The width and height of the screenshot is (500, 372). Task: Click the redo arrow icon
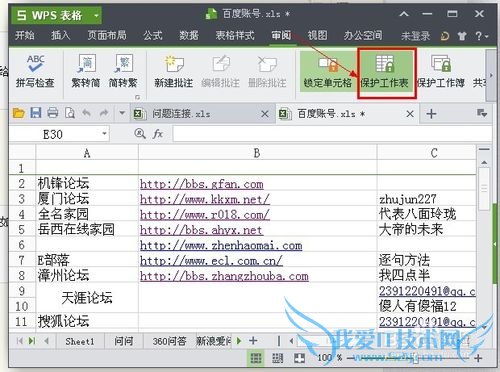(x=104, y=113)
